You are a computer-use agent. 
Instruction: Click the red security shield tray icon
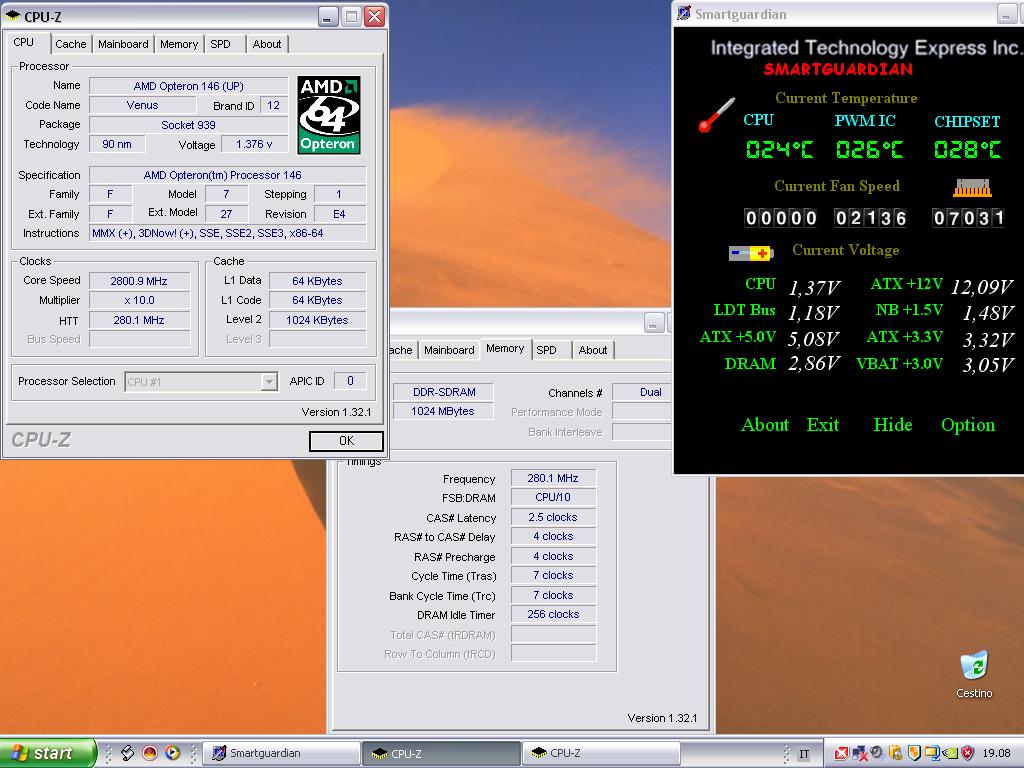(967, 754)
